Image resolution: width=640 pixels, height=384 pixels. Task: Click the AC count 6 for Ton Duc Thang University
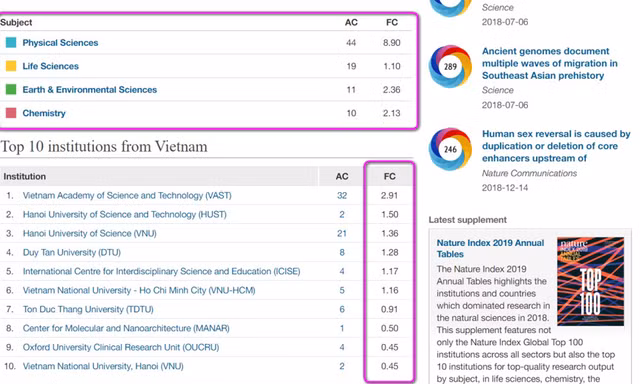(342, 309)
